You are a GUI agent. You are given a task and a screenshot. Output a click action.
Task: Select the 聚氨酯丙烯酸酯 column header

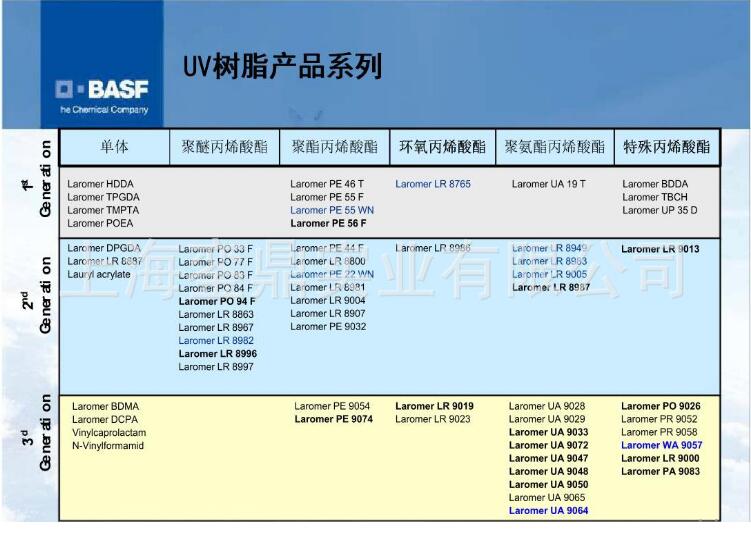click(555, 147)
